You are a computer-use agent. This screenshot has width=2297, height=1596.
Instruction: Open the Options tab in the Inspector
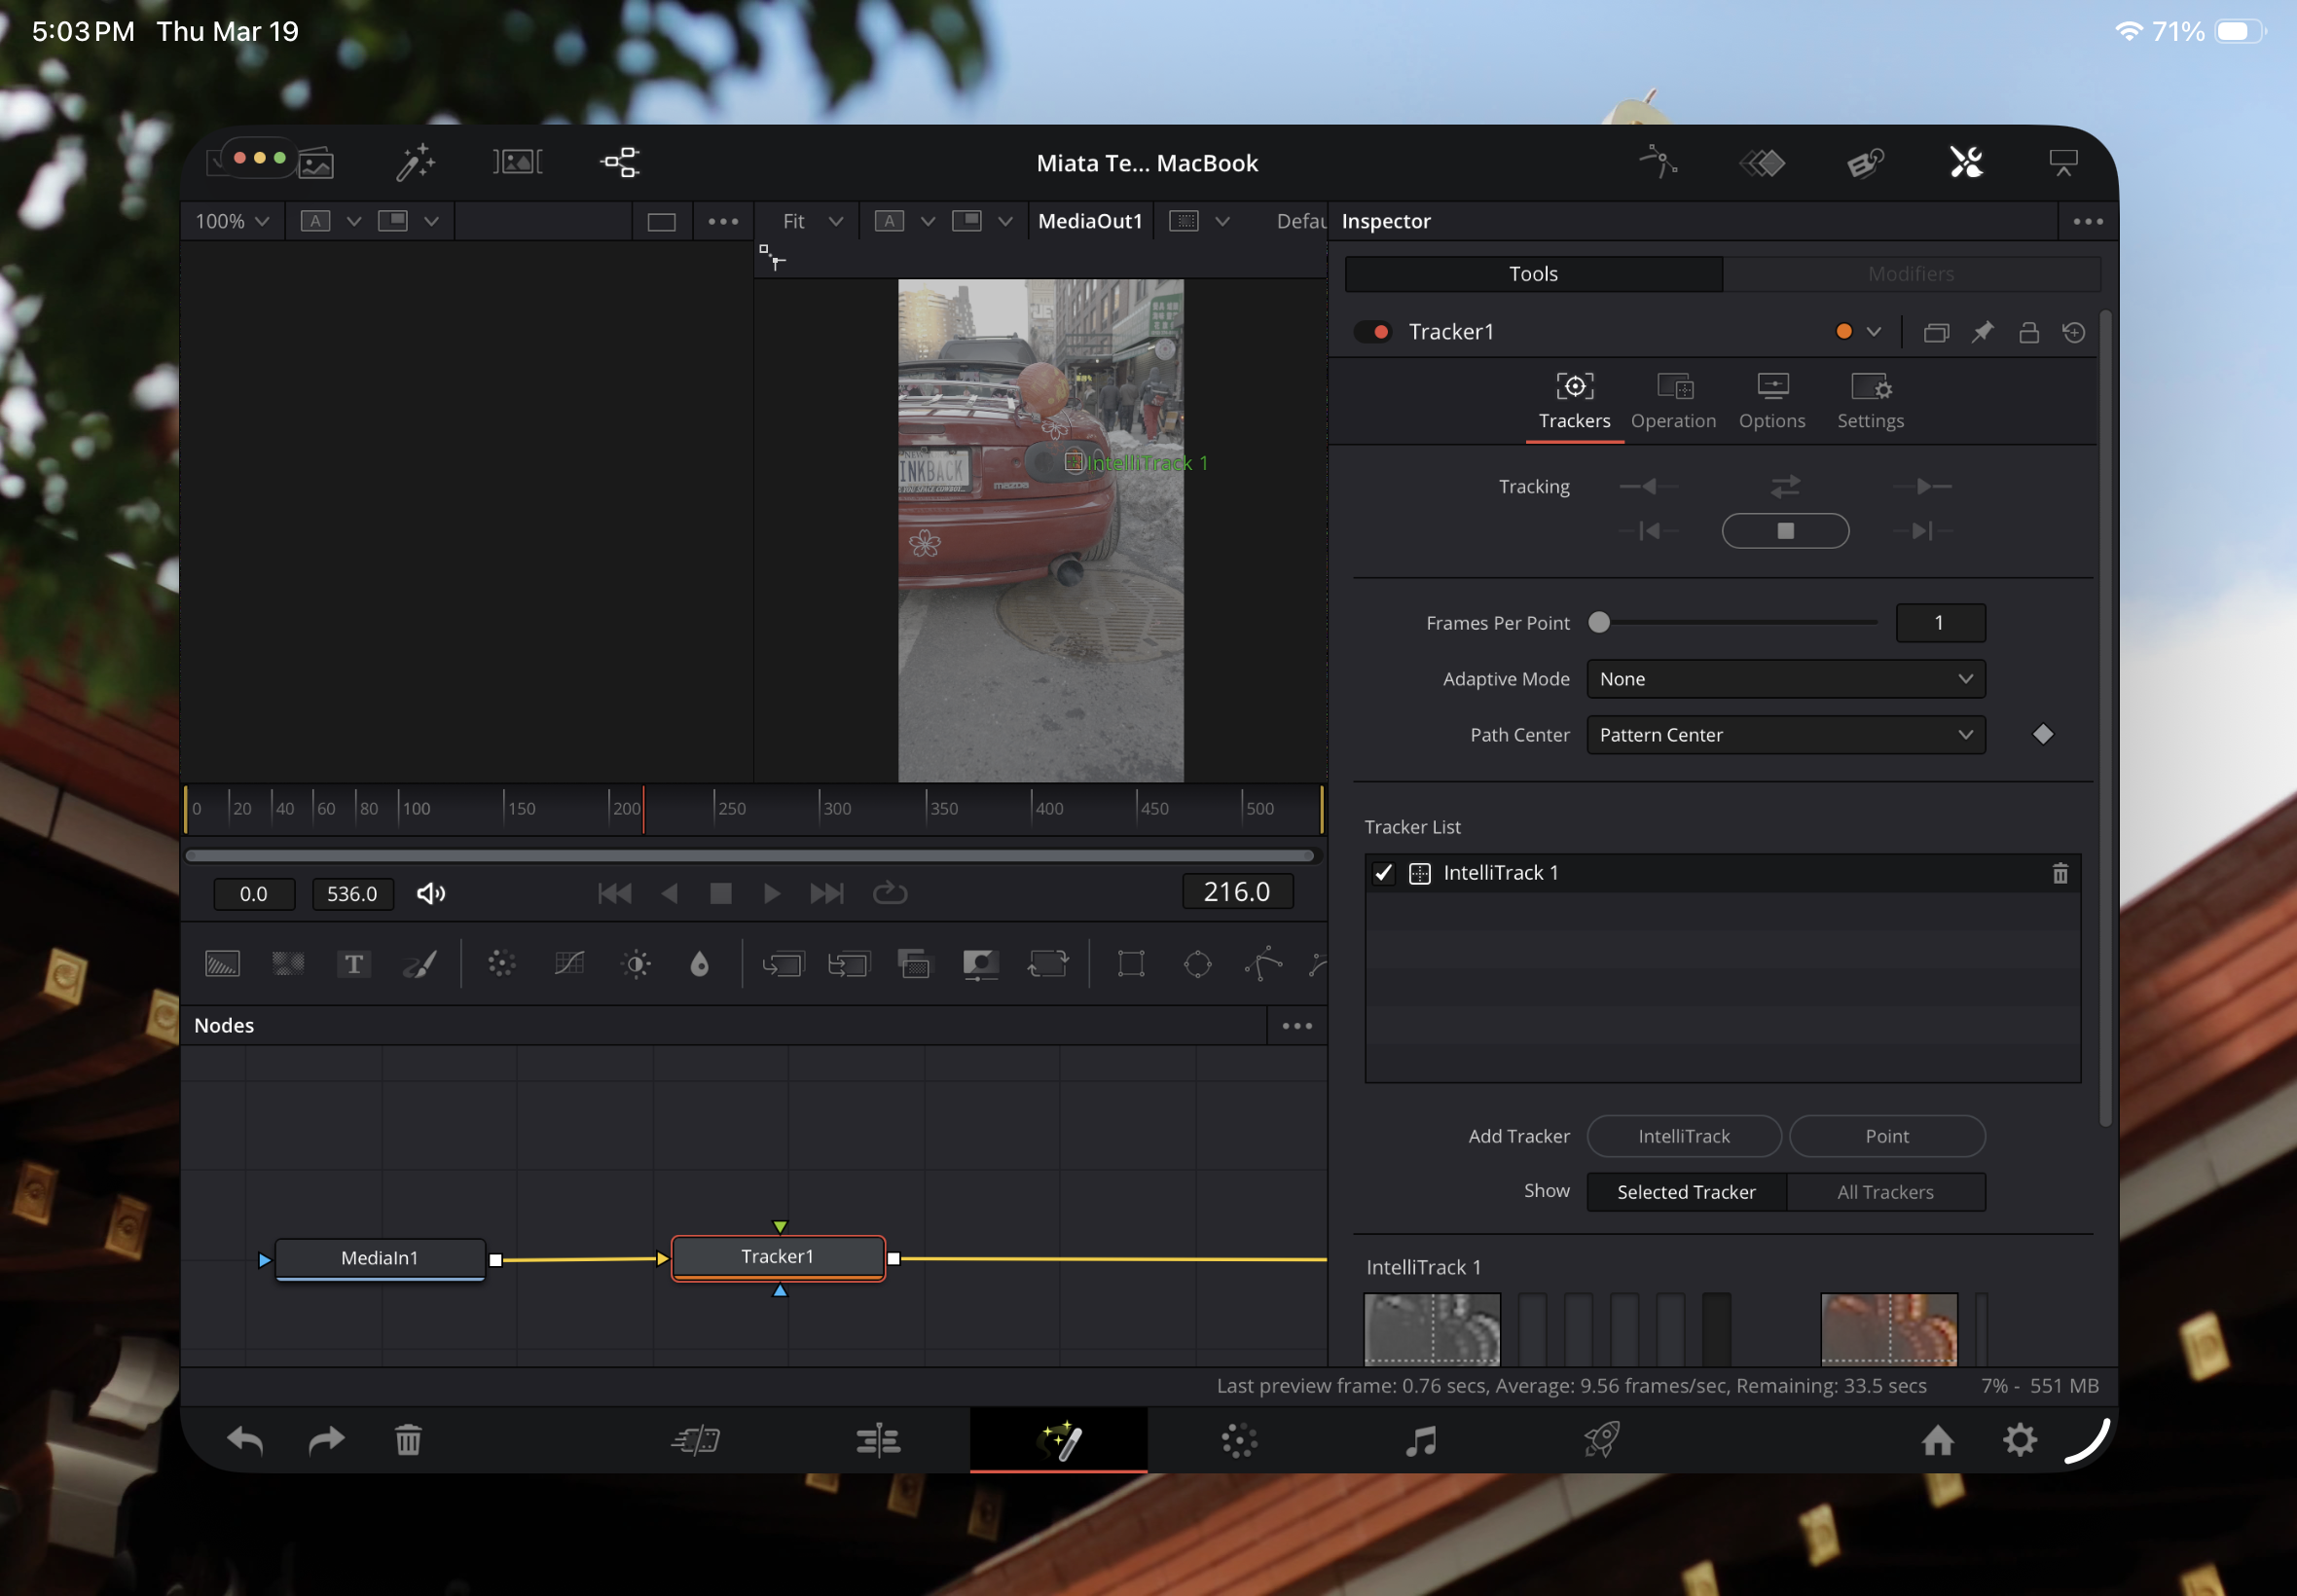pyautogui.click(x=1771, y=401)
